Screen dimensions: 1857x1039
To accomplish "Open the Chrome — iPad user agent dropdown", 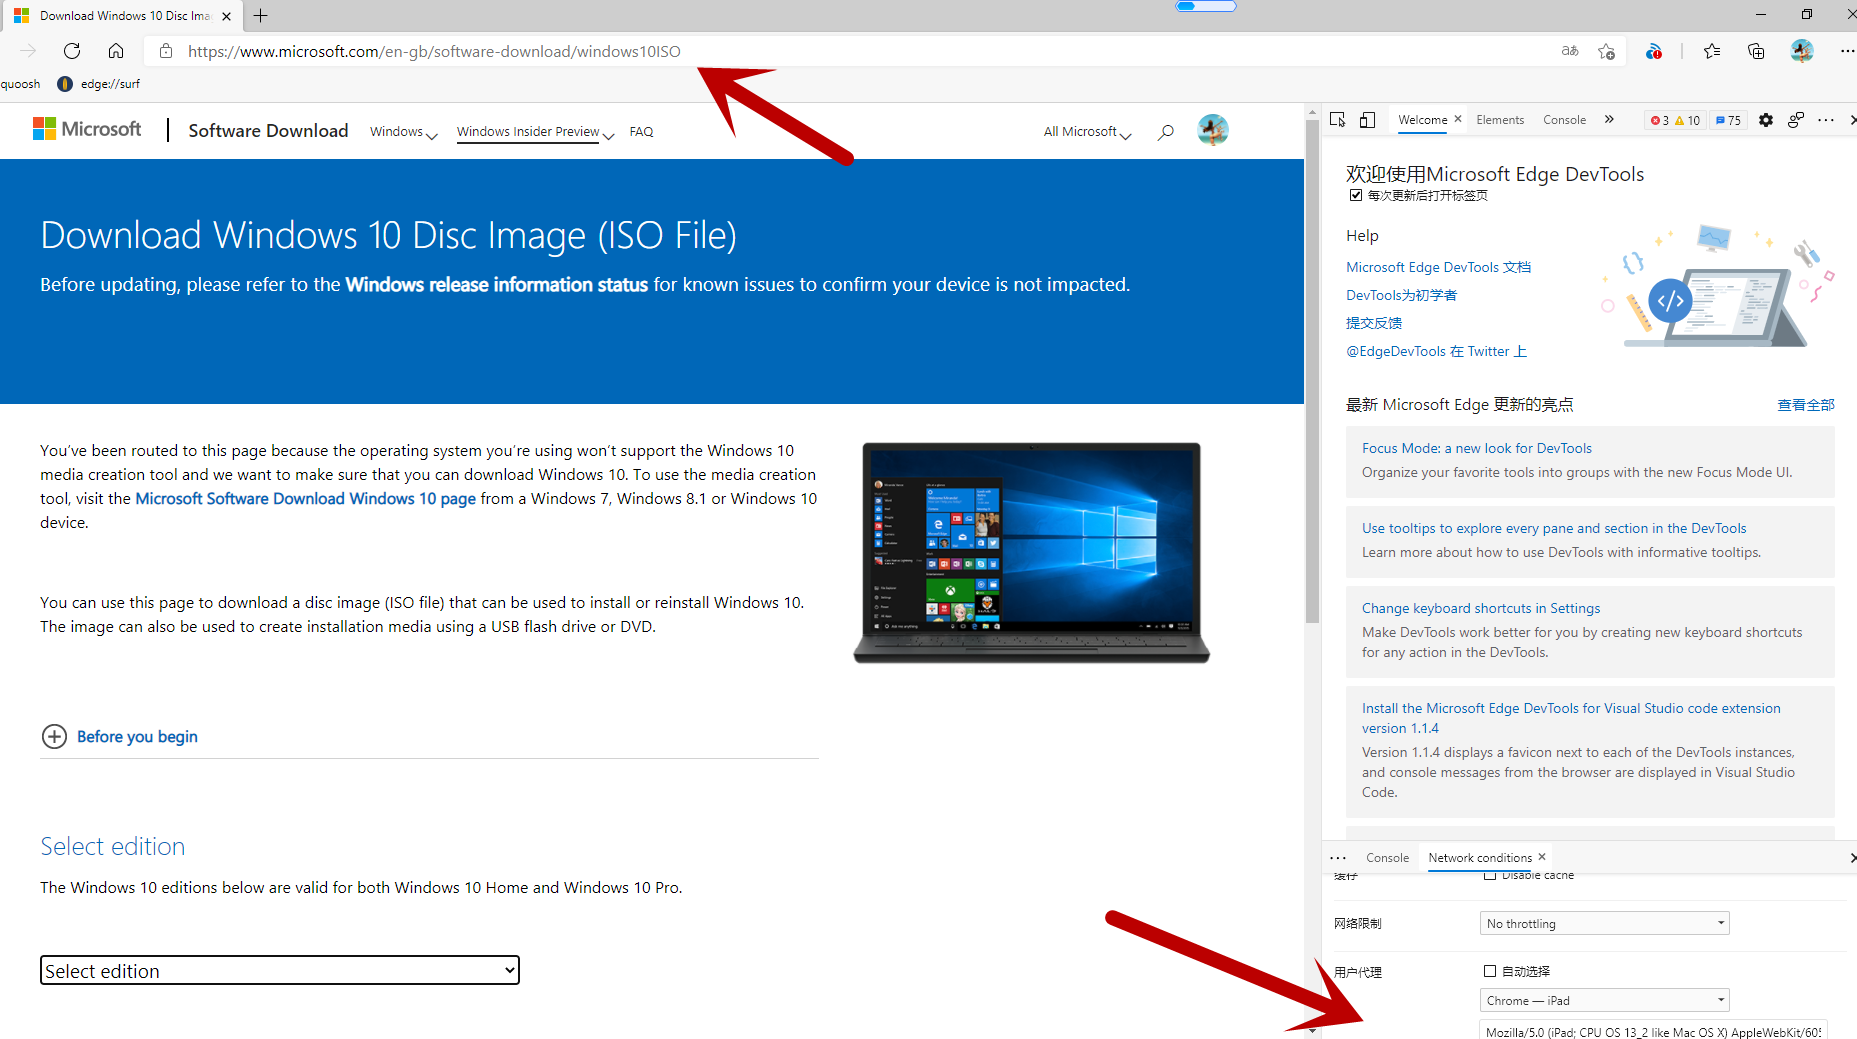I will 1604,1000.
